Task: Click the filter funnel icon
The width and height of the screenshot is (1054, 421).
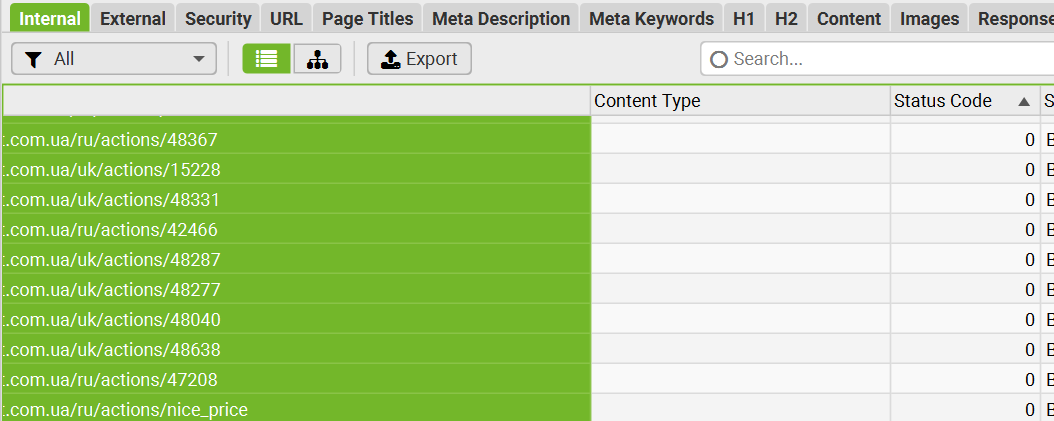Action: (x=32, y=60)
